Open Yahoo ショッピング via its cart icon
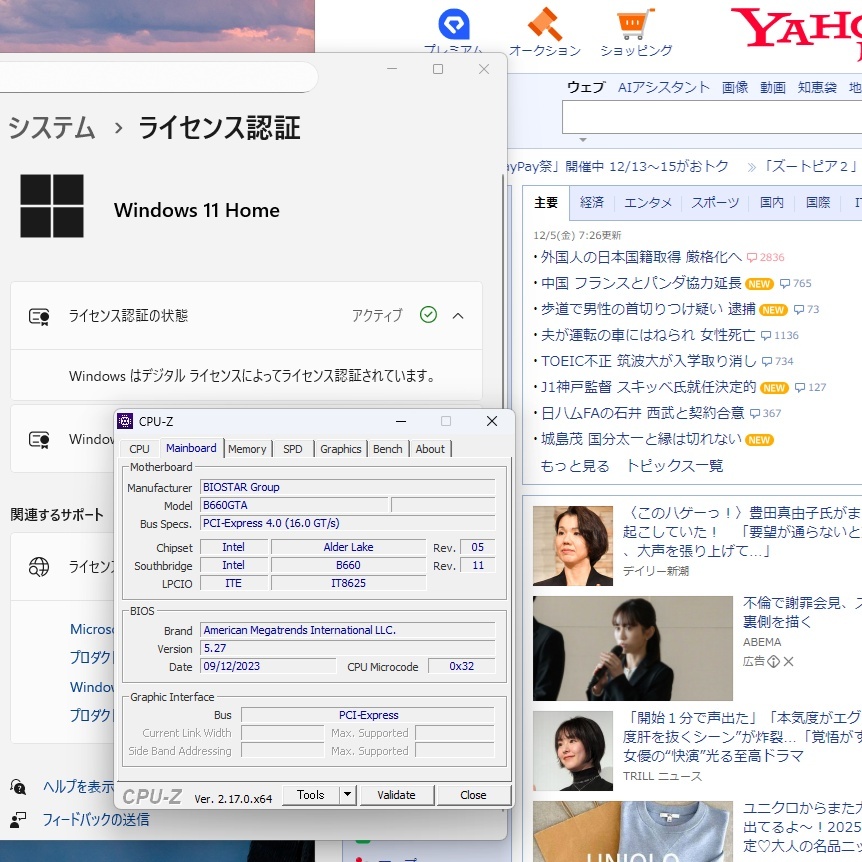This screenshot has width=862, height=862. pyautogui.click(x=634, y=22)
